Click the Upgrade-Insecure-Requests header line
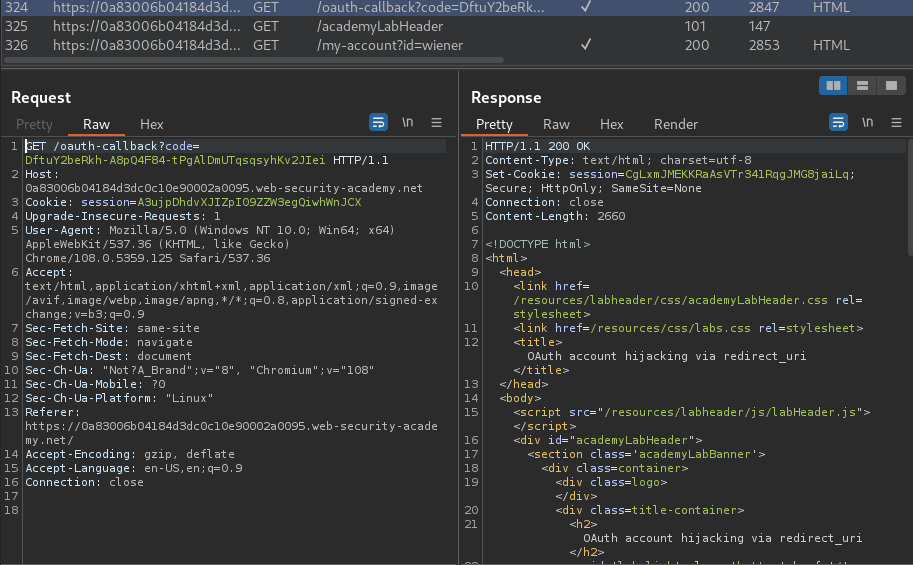The width and height of the screenshot is (913, 565). pos(122,216)
